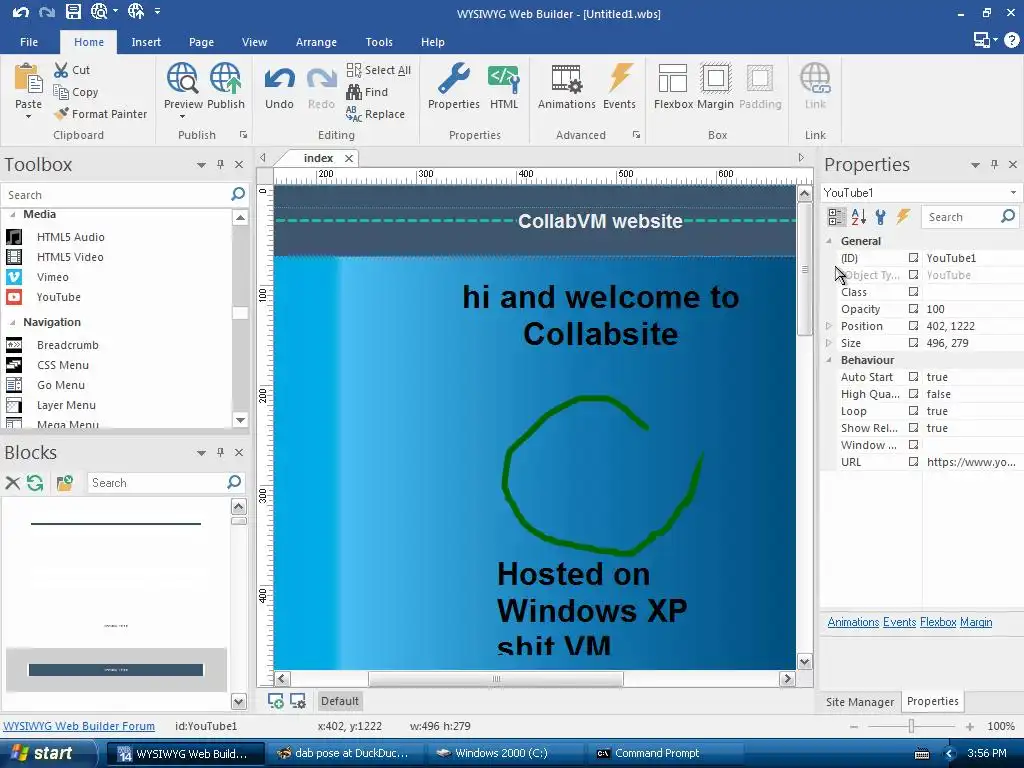Viewport: 1024px width, 768px height.
Task: Switch to the Arrange ribbon tab
Action: coord(316,42)
